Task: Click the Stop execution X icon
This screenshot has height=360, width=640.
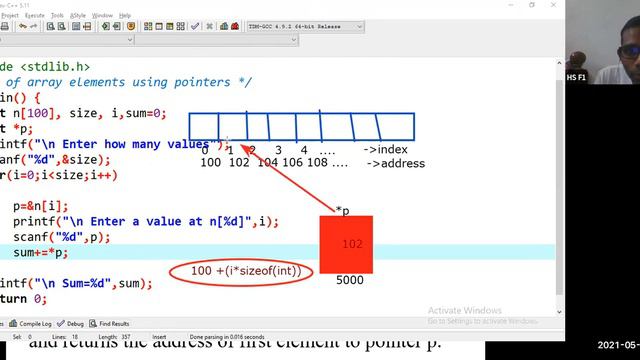Action: (x=209, y=27)
